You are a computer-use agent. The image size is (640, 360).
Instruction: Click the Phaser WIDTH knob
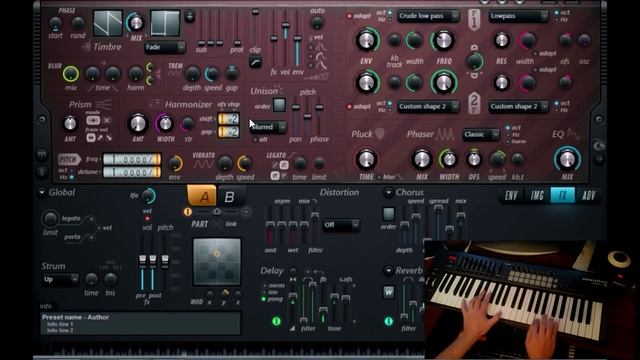[x=449, y=159]
